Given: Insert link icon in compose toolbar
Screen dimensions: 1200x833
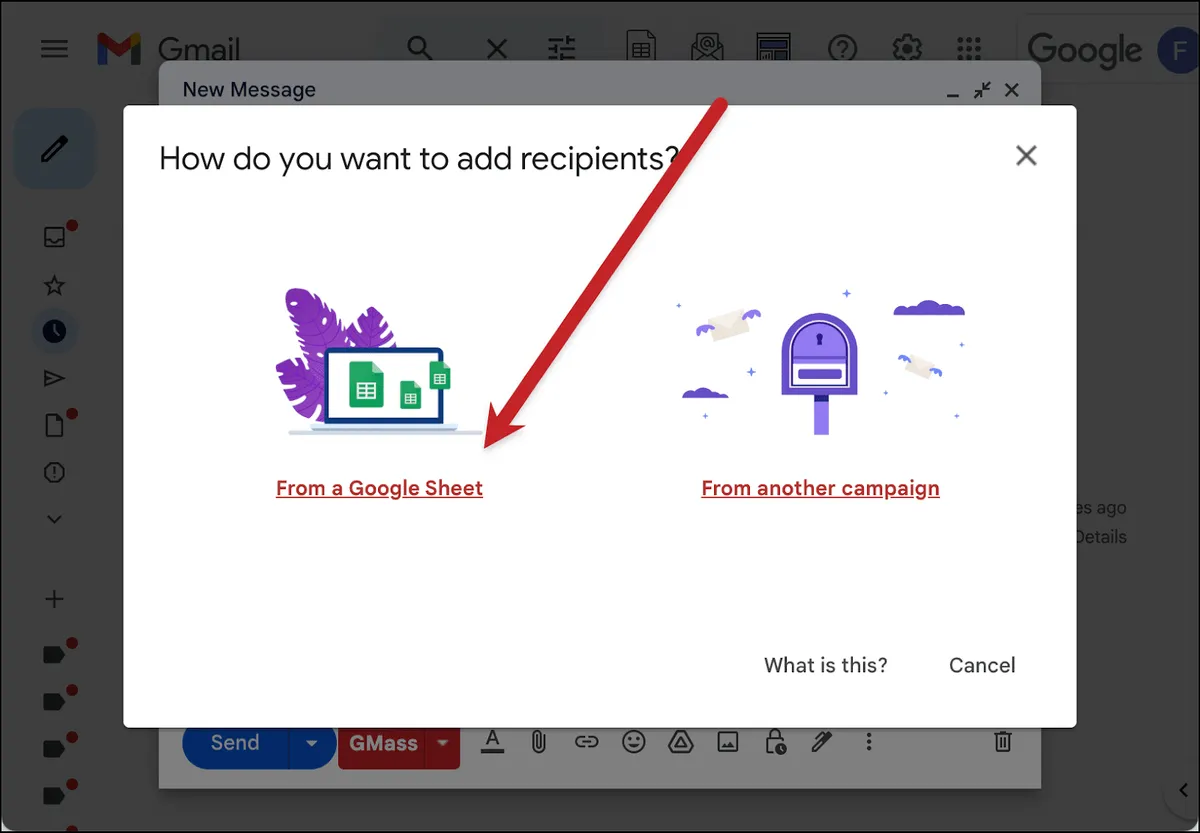Looking at the screenshot, I should pos(586,742).
